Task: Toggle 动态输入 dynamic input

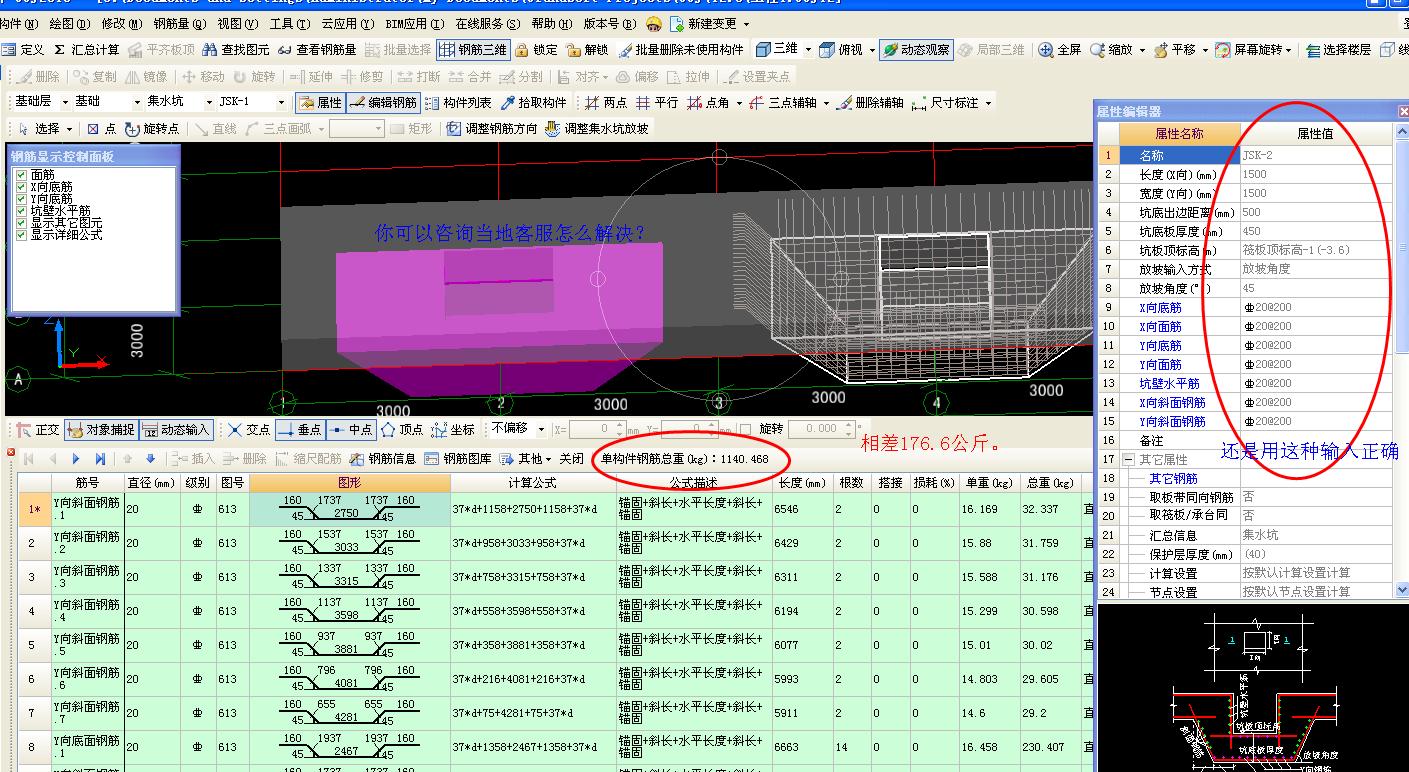Action: click(176, 429)
